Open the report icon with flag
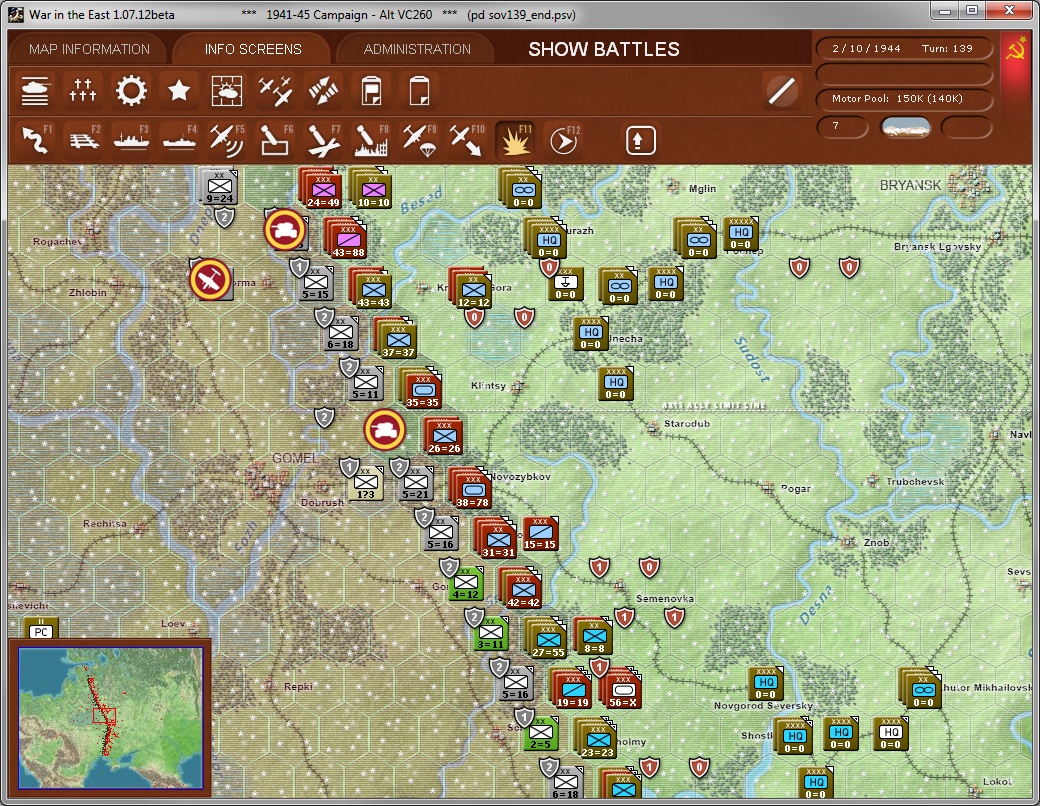 coord(371,91)
